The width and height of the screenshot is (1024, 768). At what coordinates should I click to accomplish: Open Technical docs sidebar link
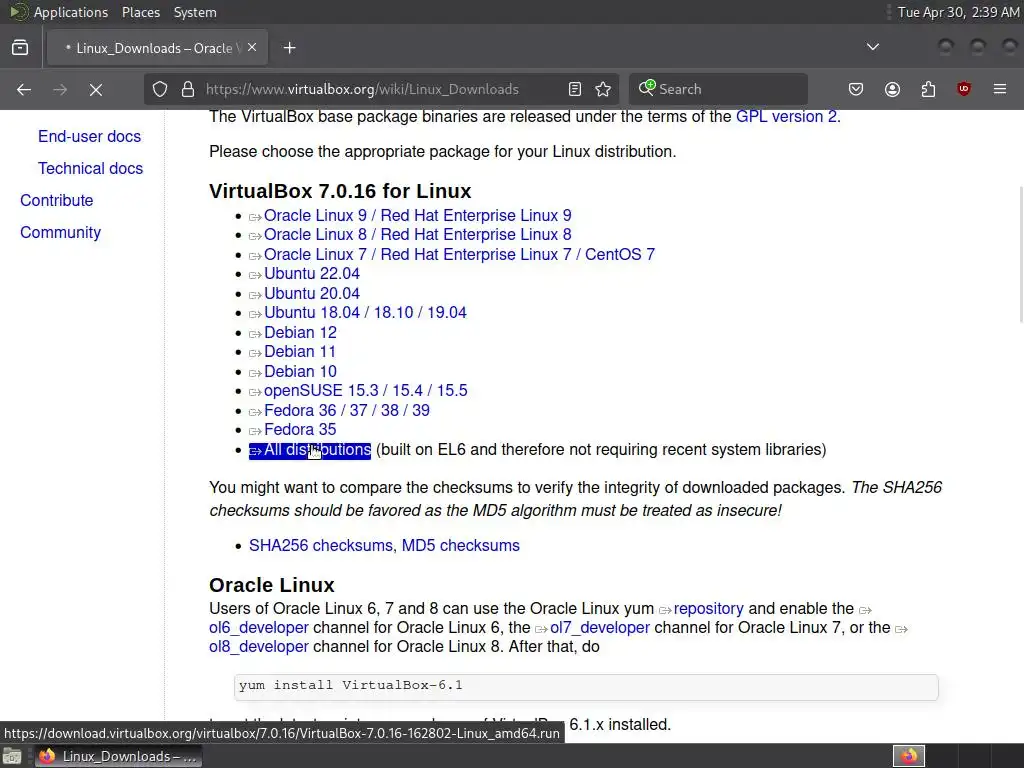tap(90, 168)
